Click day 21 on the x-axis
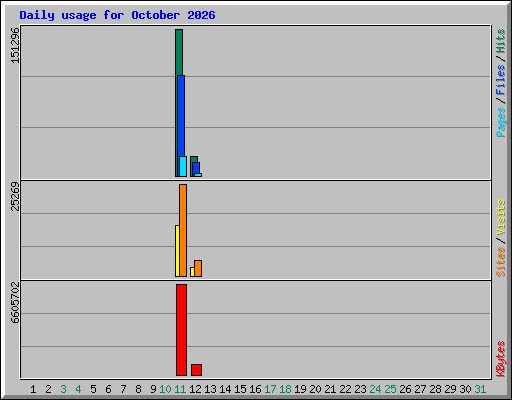This screenshot has width=512, height=400. tap(330, 389)
